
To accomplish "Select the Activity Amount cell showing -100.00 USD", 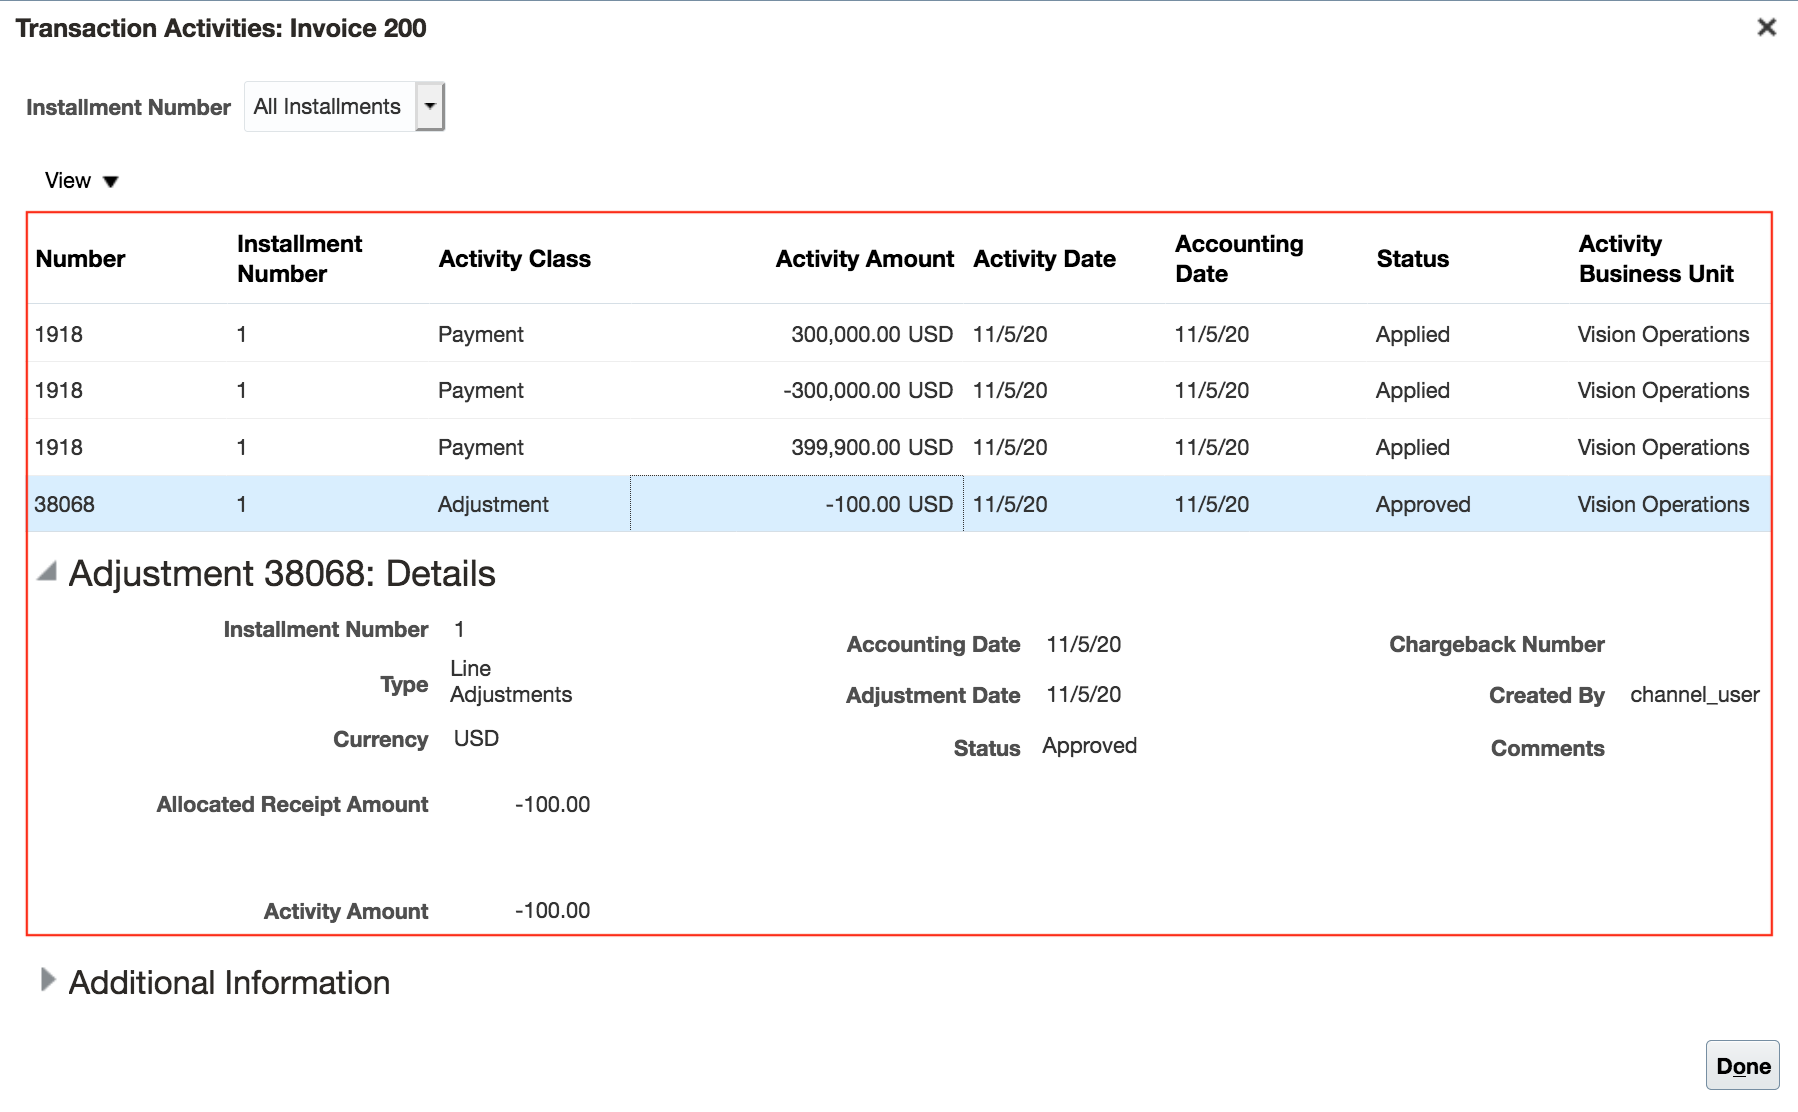I will [x=795, y=504].
